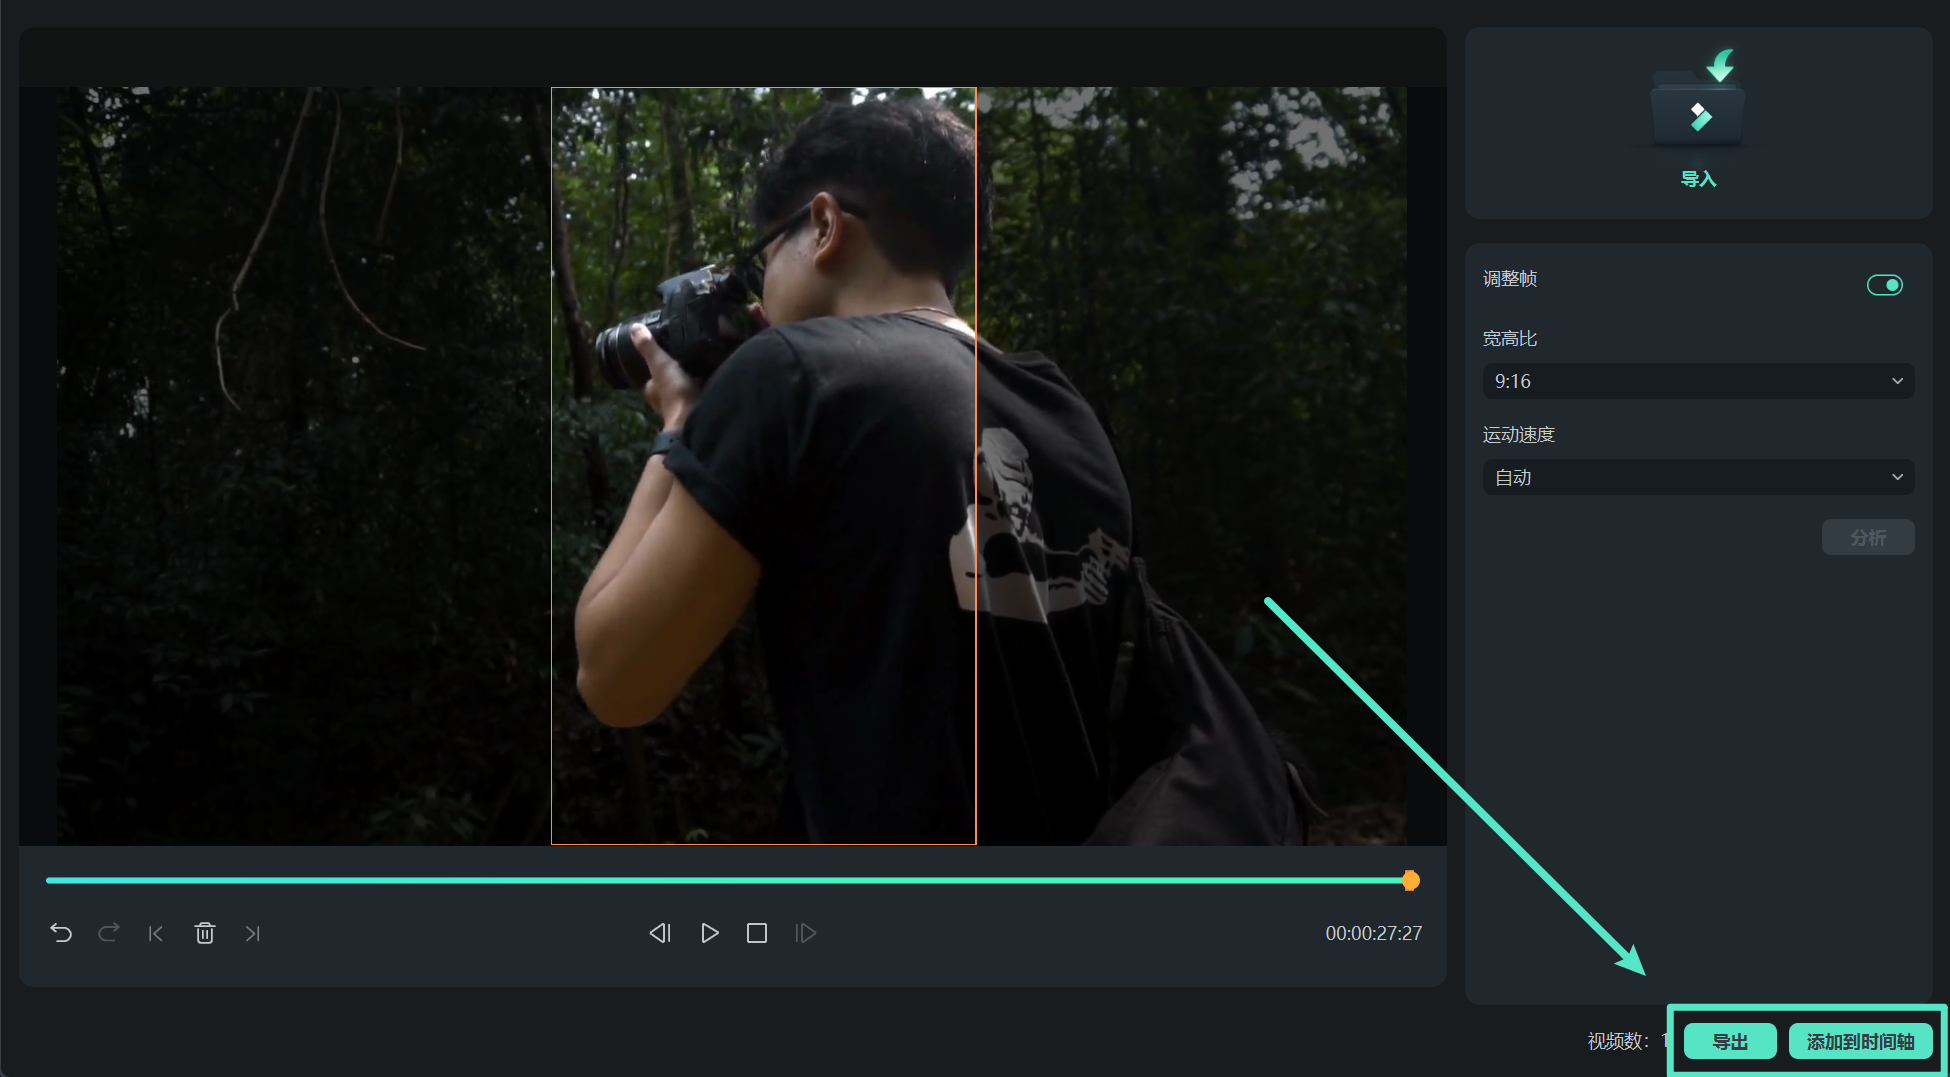Viewport: 1950px width, 1077px height.
Task: Click the orange playhead on progress bar
Action: click(1410, 880)
